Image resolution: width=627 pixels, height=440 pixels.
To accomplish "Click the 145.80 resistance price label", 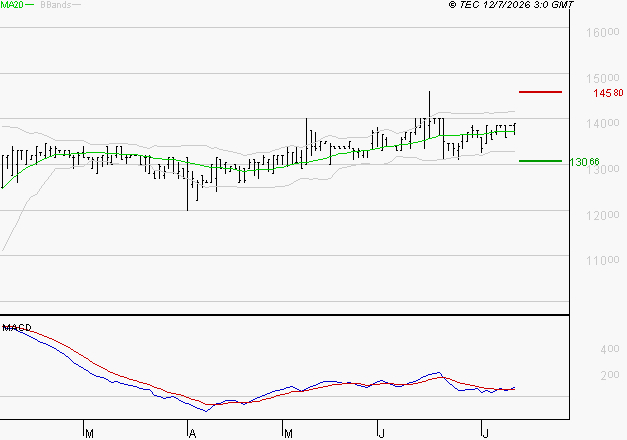I will [608, 93].
